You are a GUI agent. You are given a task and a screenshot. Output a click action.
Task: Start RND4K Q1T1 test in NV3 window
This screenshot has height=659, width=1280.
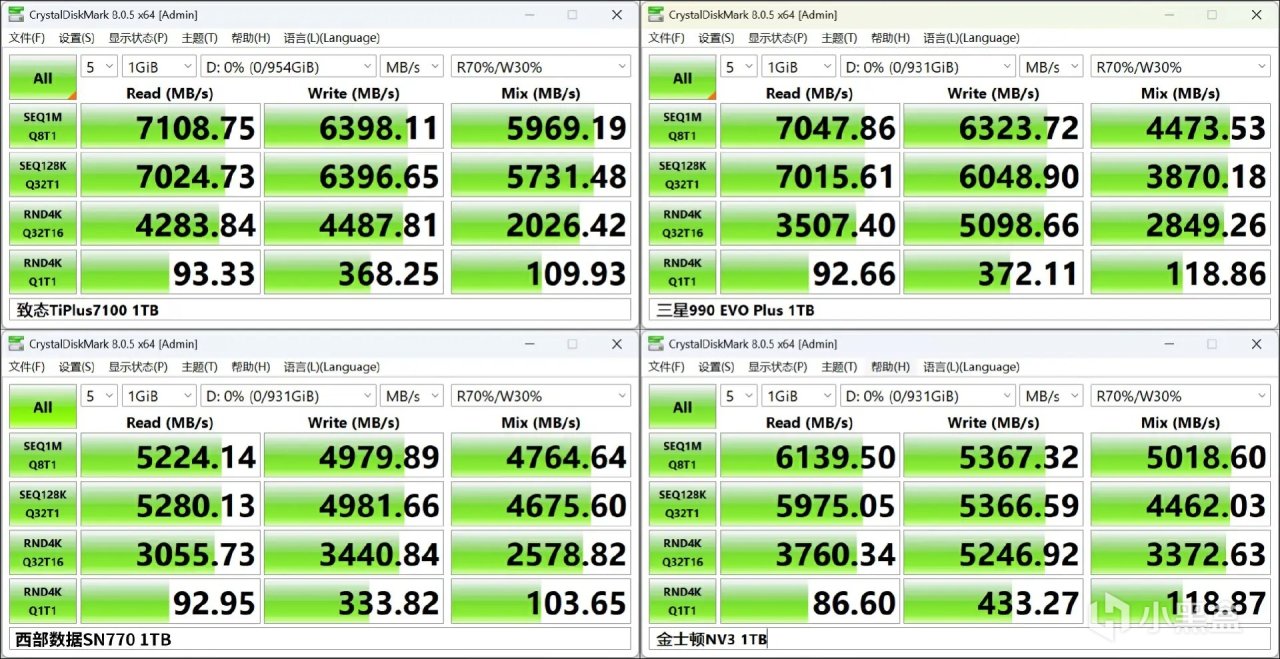(683, 601)
